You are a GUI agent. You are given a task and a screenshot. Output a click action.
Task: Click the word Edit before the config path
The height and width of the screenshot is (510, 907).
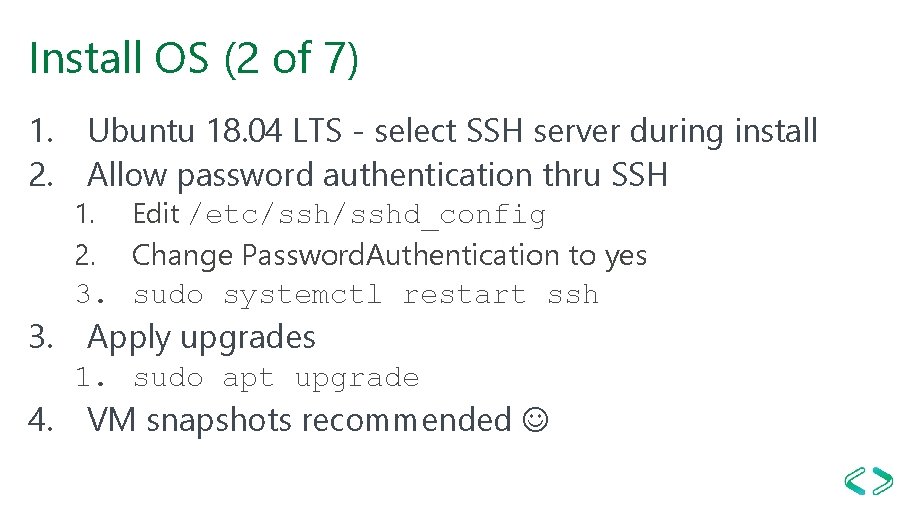click(156, 213)
